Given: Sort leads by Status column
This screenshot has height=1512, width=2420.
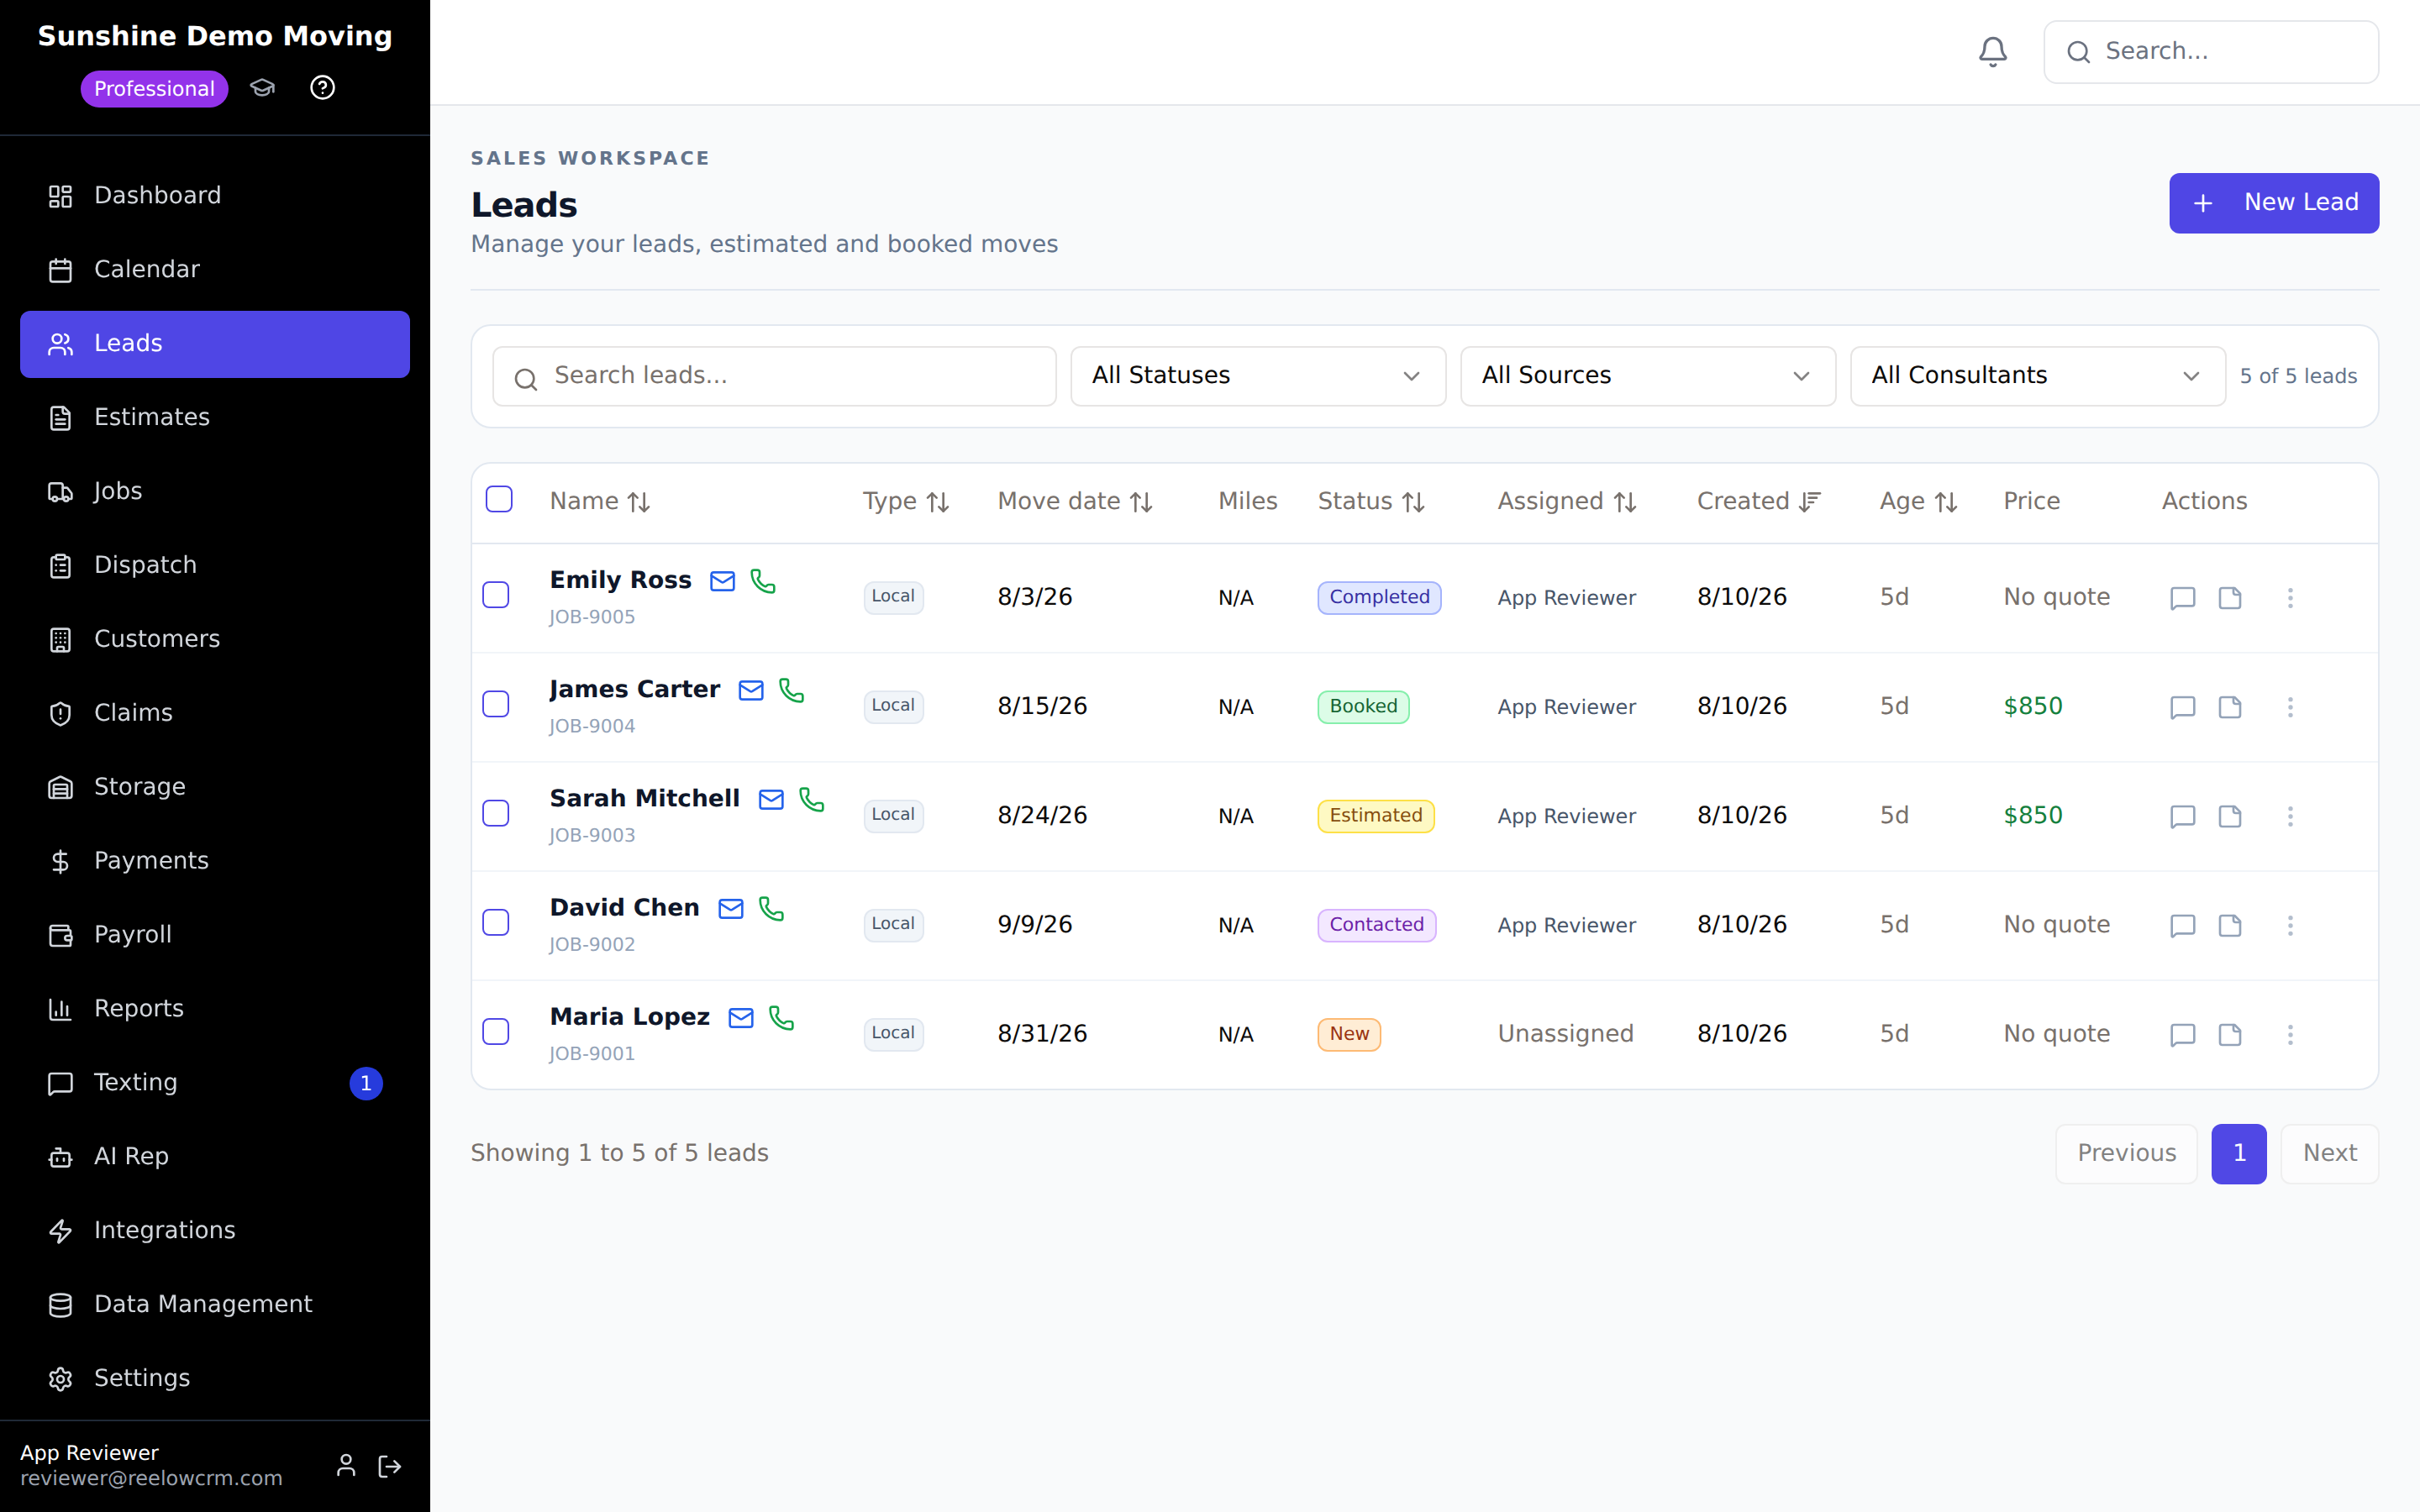Looking at the screenshot, I should tap(1371, 501).
